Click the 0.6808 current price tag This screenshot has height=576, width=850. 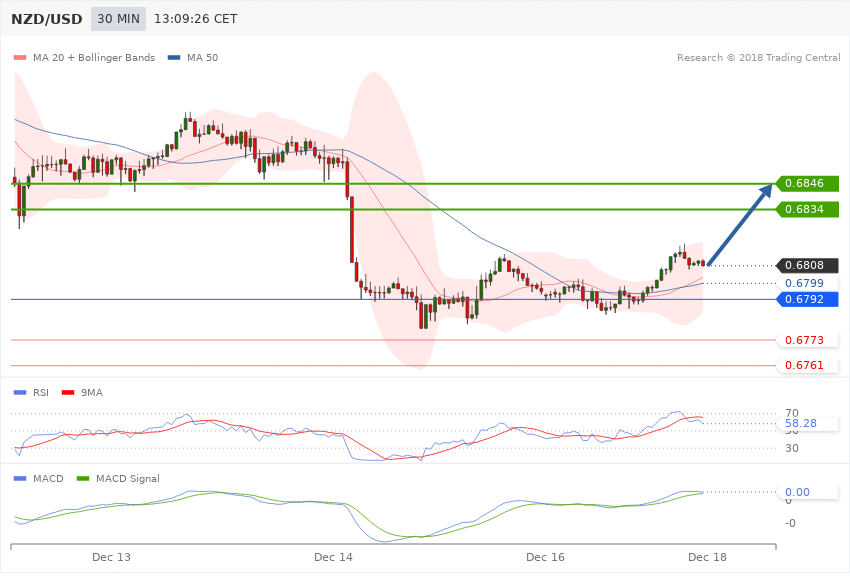tap(808, 266)
